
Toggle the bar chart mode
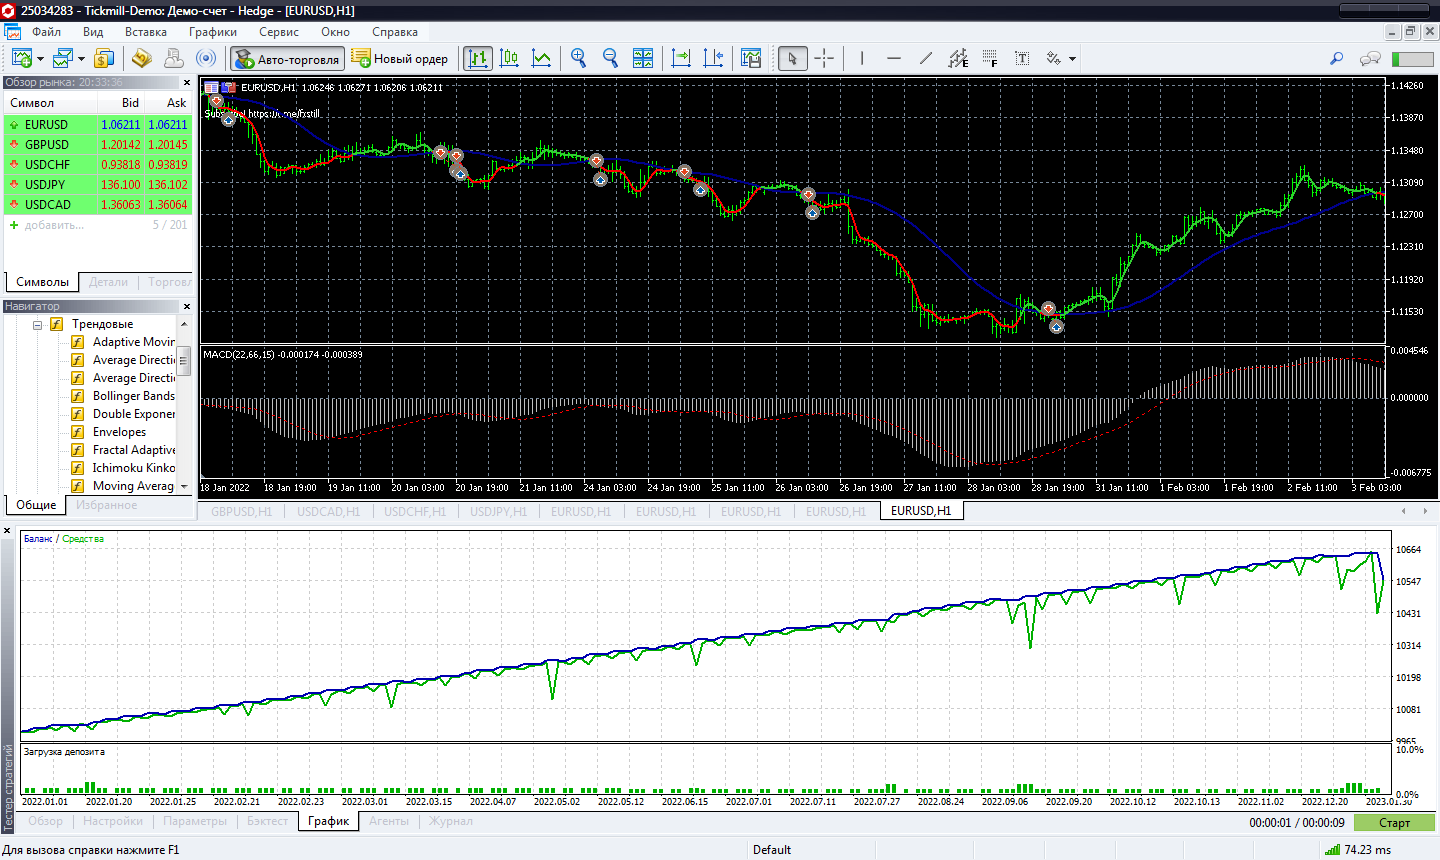tap(478, 59)
